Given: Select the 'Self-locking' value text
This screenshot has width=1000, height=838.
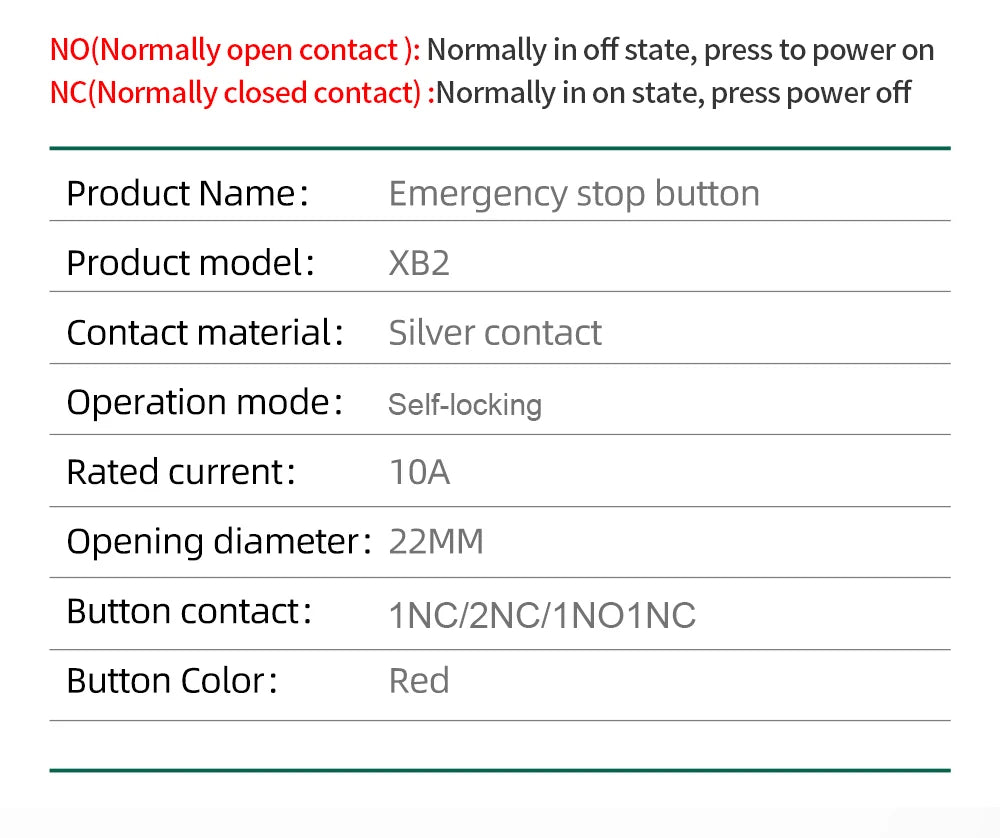Looking at the screenshot, I should [x=465, y=405].
